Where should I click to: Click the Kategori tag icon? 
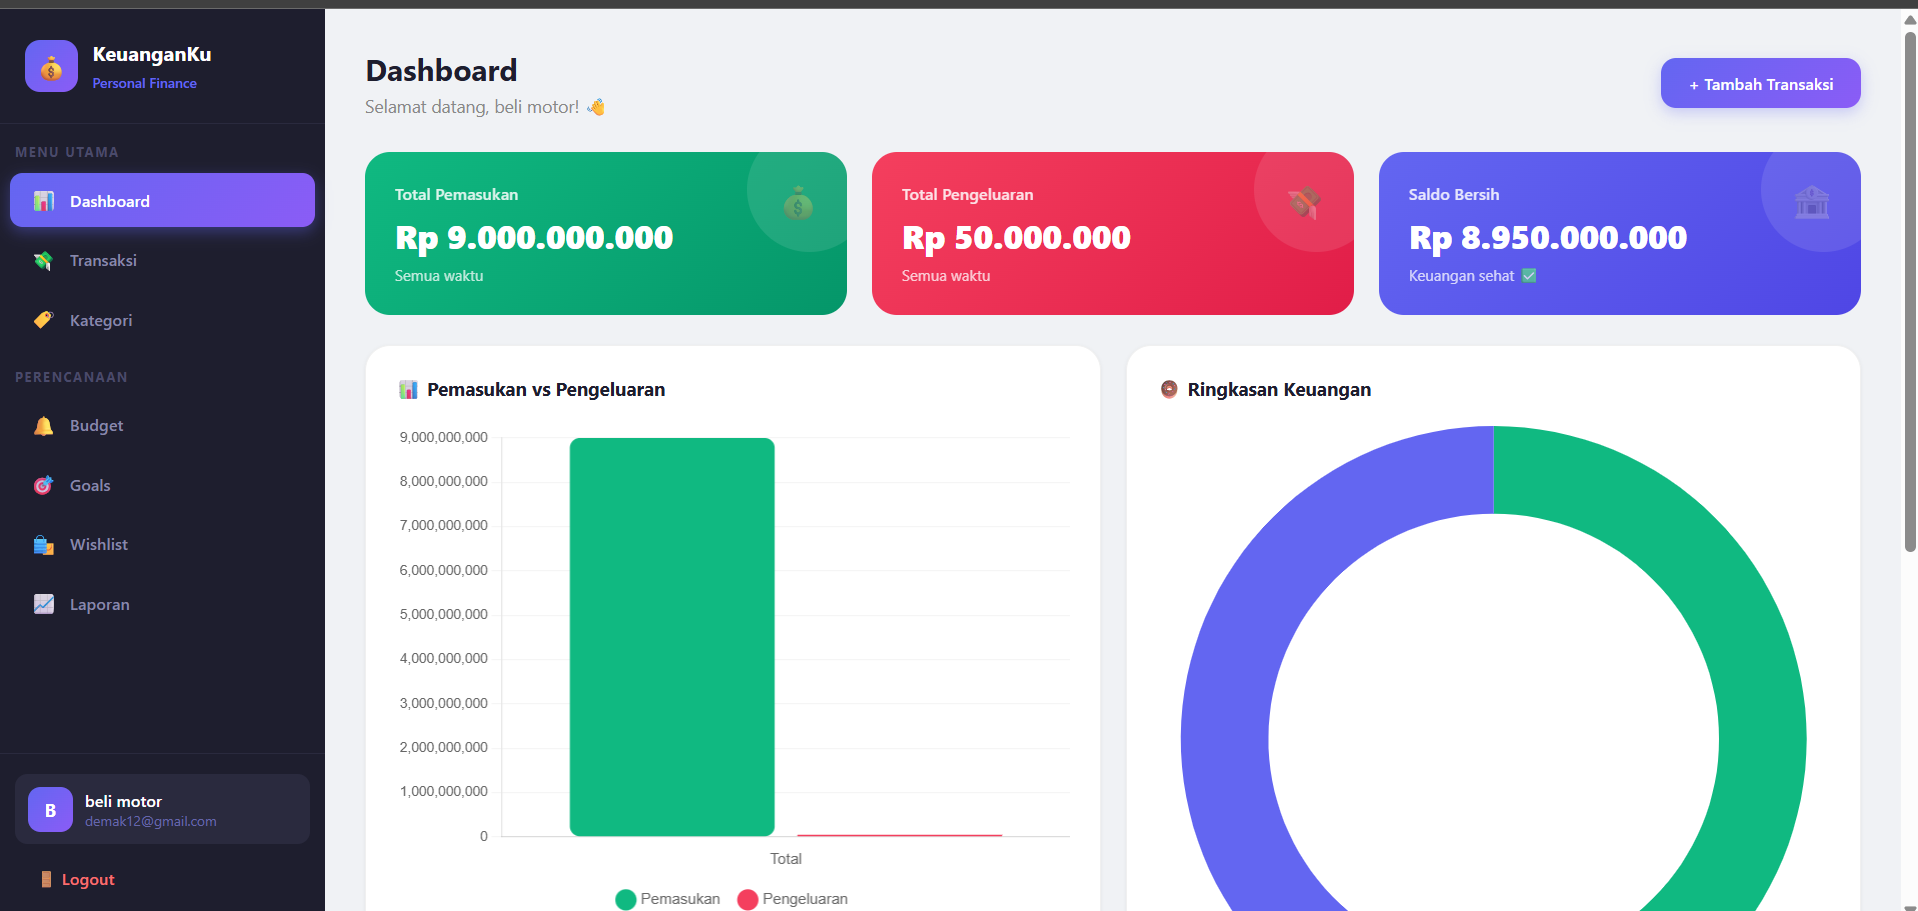pos(44,320)
